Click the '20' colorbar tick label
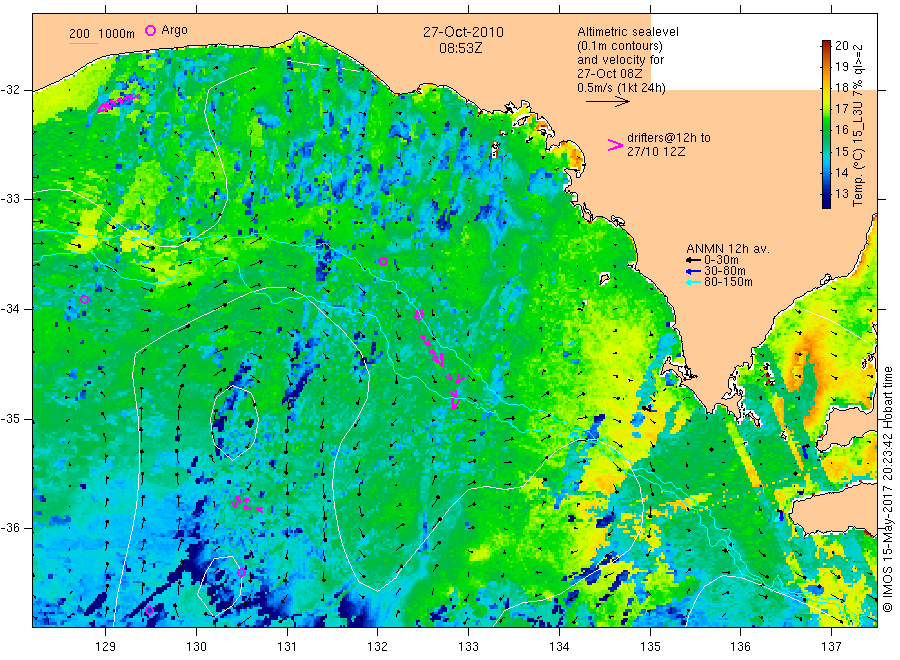Screen dimensions: 900x660 tap(841, 46)
